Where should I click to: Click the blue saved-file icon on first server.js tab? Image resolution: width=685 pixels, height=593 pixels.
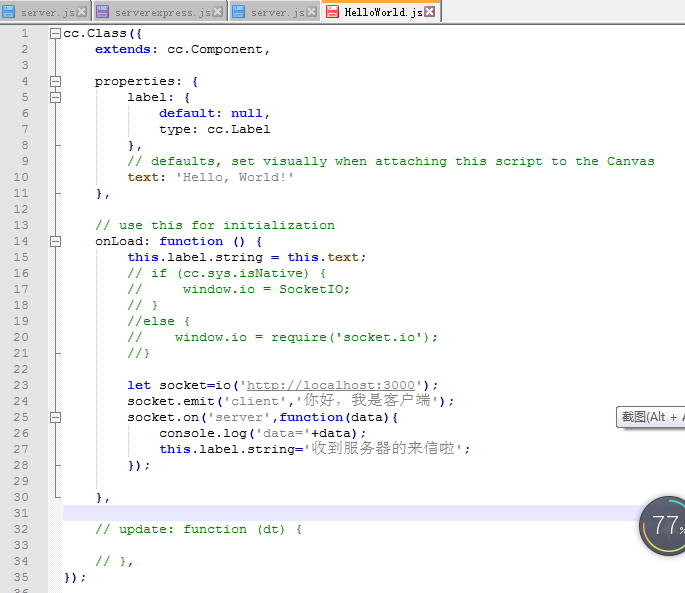pyautogui.click(x=8, y=12)
